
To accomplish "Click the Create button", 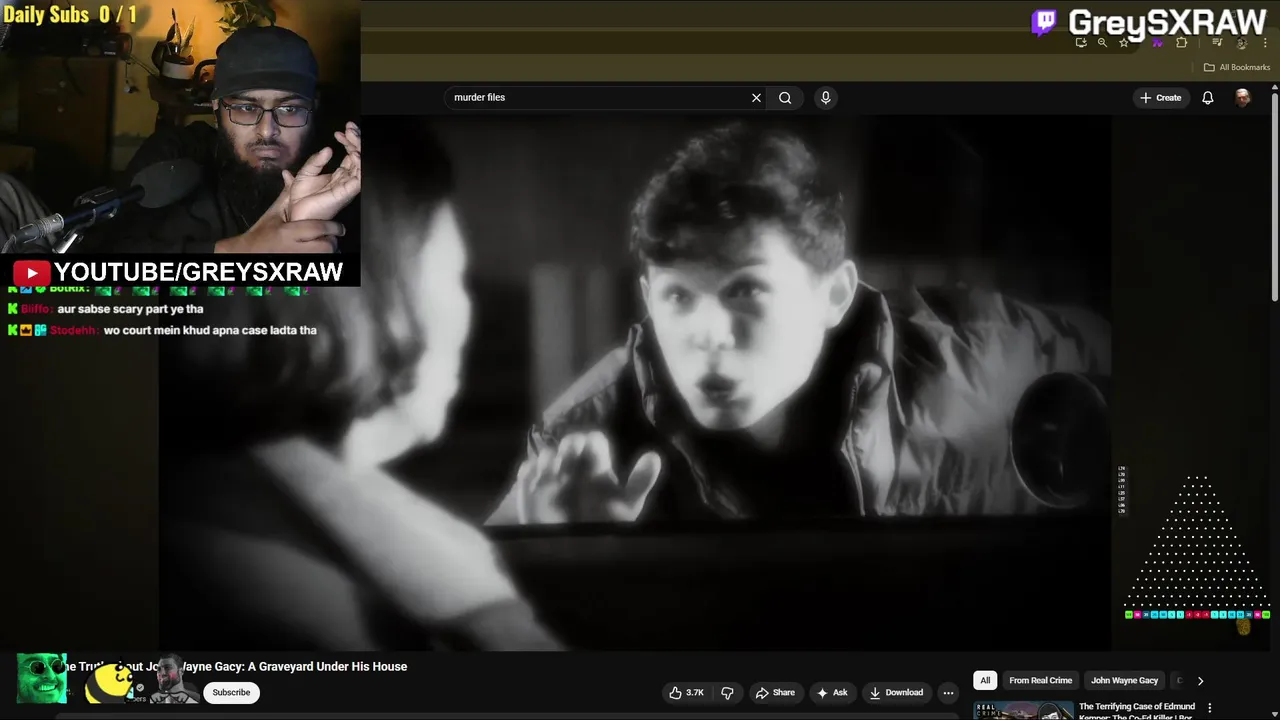I will tap(1160, 97).
